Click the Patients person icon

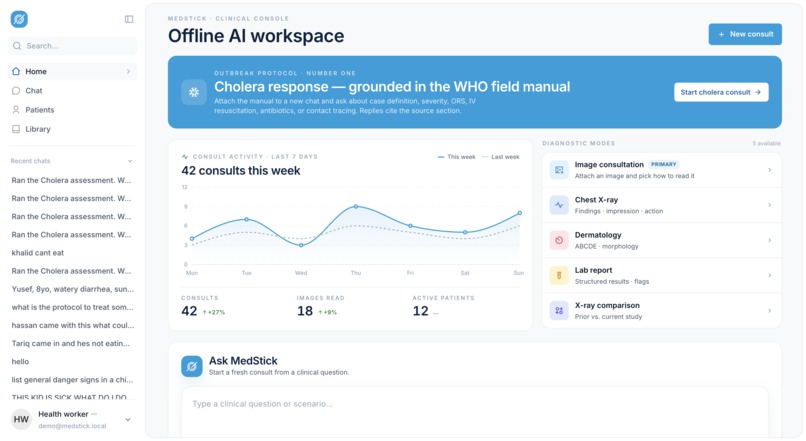coord(16,109)
